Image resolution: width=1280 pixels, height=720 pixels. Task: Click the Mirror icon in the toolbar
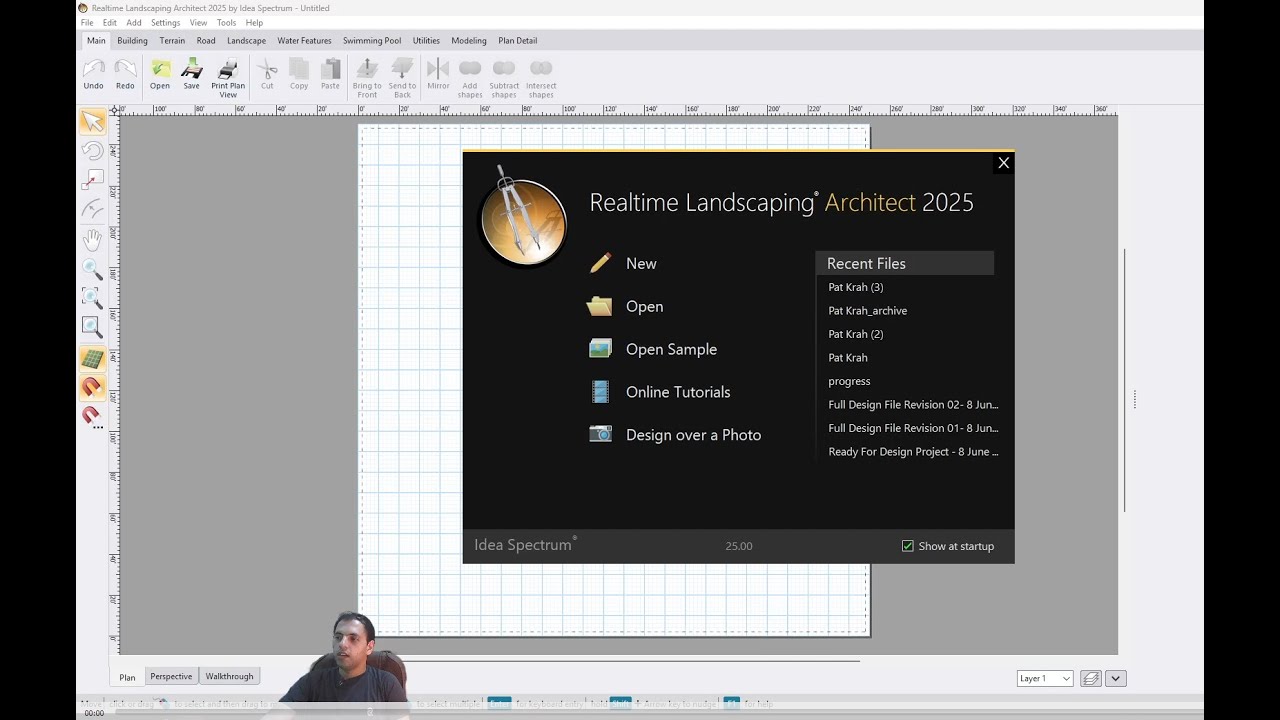438,68
